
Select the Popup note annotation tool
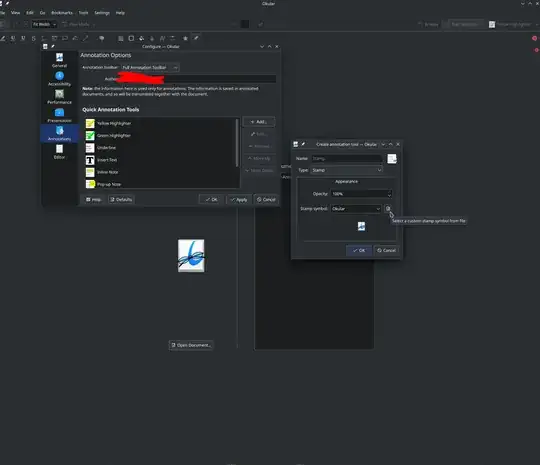click(65, 38)
